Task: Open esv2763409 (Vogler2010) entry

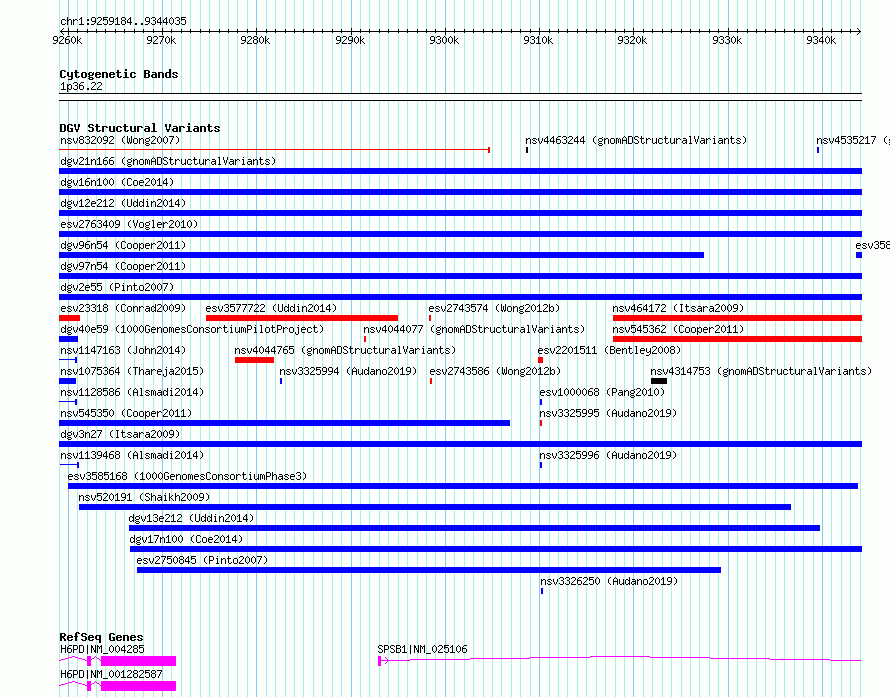Action: click(x=129, y=224)
